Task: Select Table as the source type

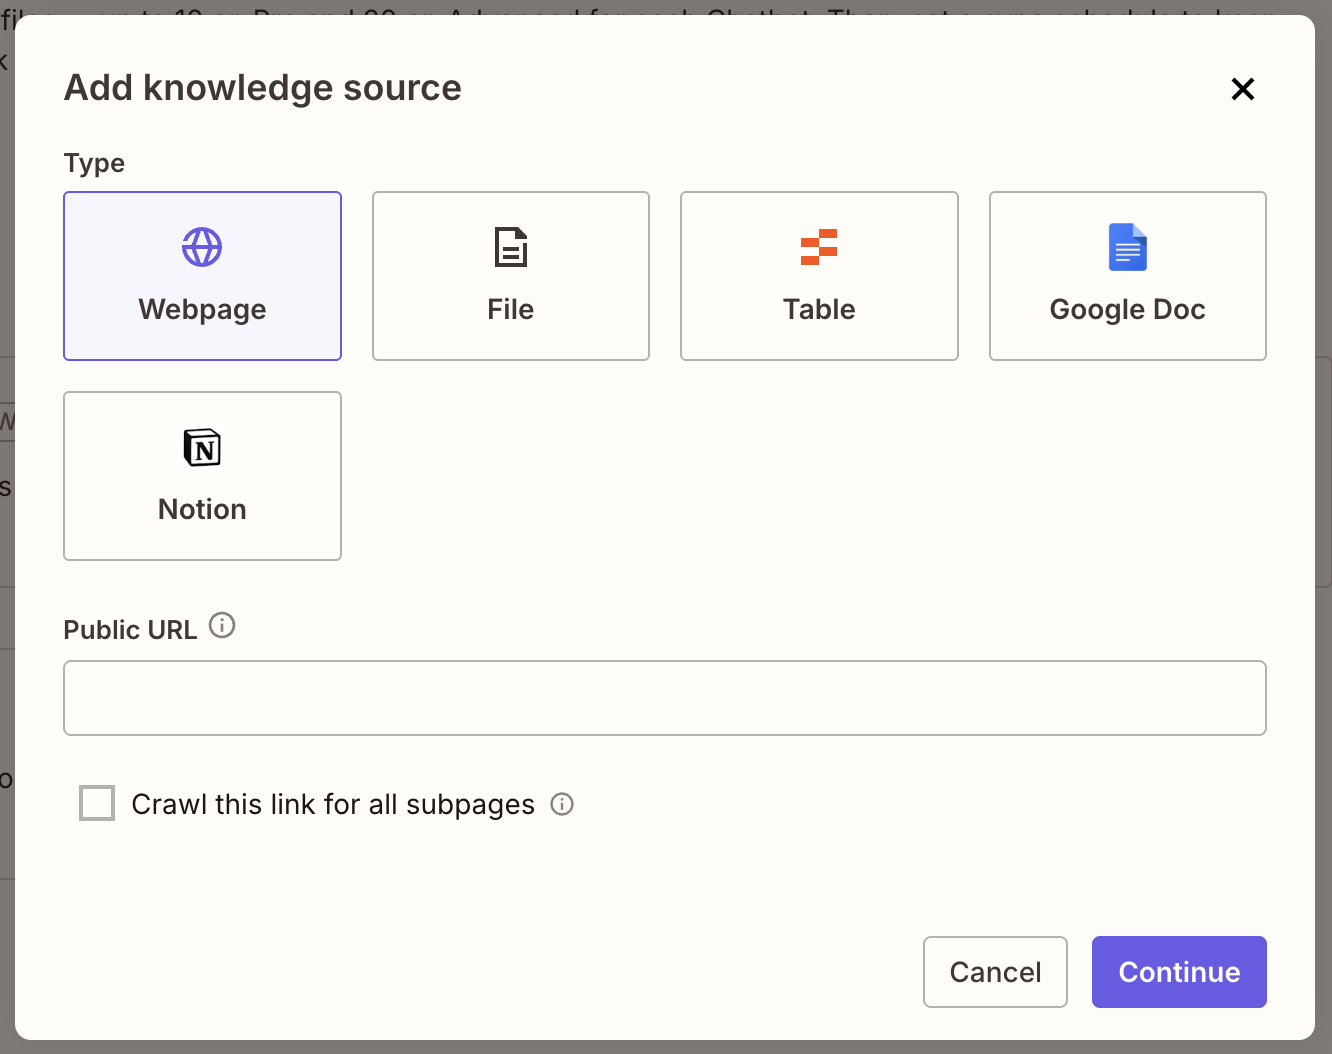Action: [819, 276]
